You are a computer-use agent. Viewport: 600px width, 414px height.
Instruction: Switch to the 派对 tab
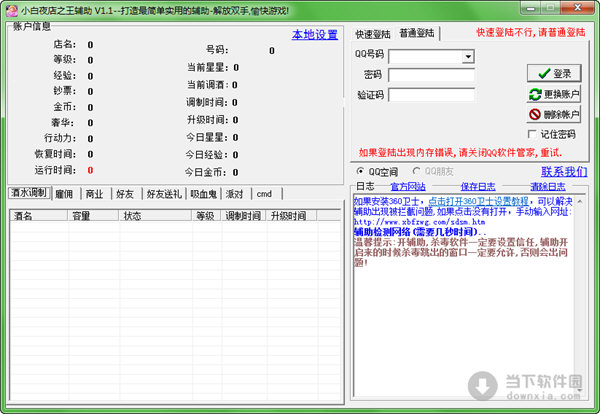(x=235, y=194)
